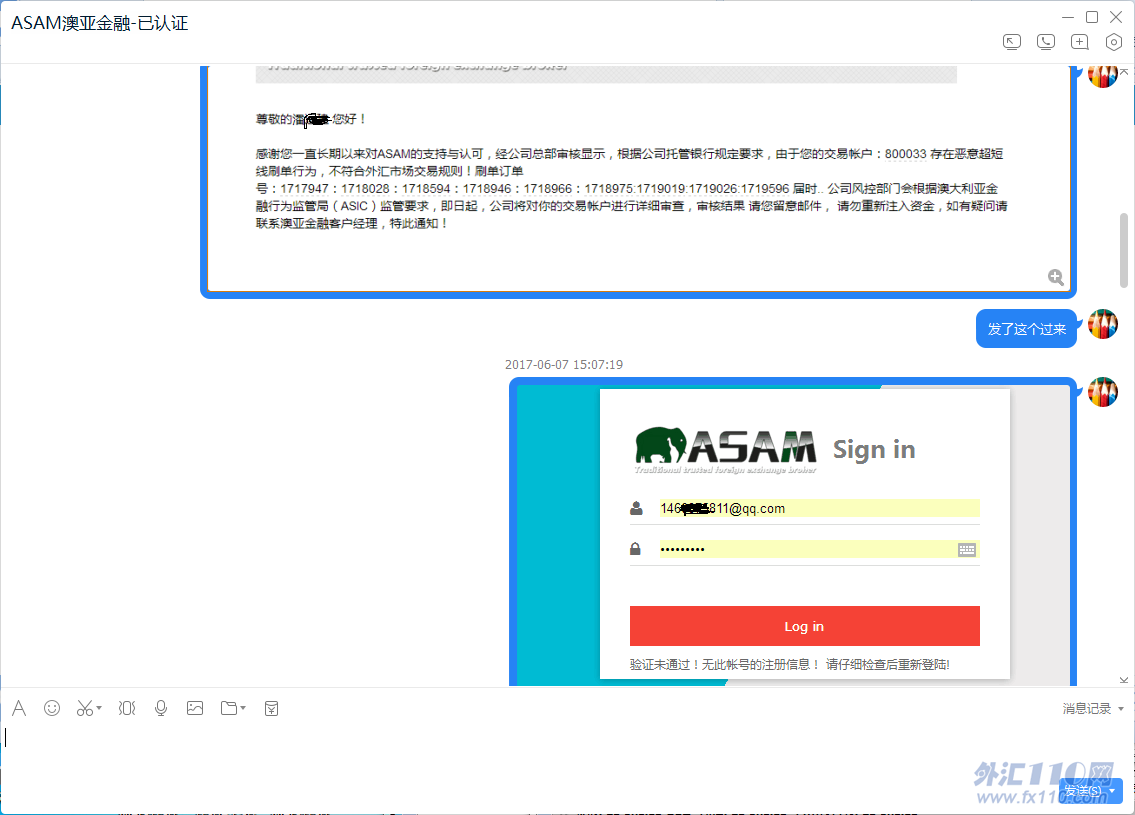The width and height of the screenshot is (1135, 815).
Task: Open the font formatting tool
Action: 19,708
